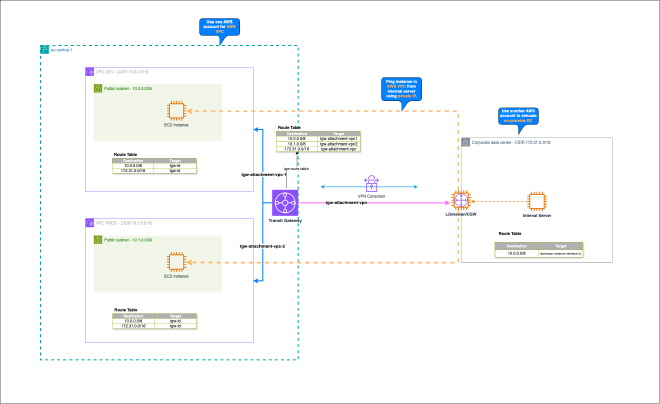This screenshot has width=660, height=404.
Task: Click Route Table heading in VPC DEV
Action: coord(125,155)
